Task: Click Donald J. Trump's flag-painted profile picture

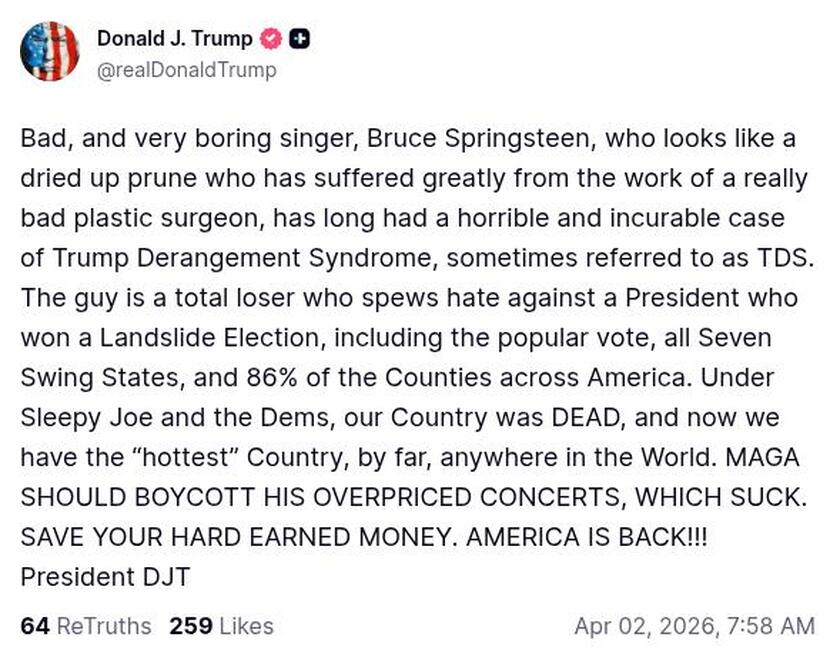Action: [50, 50]
